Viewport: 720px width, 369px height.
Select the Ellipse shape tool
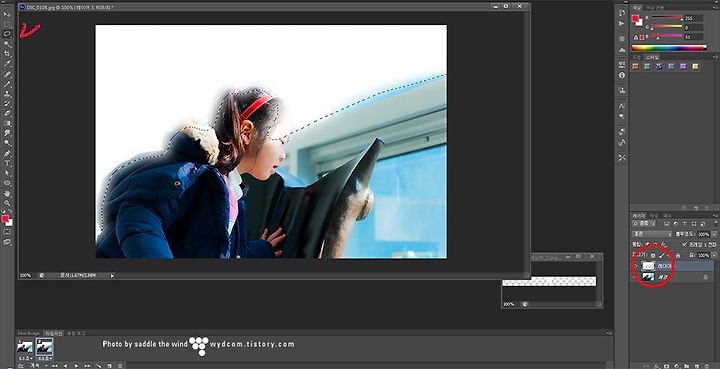coord(7,183)
